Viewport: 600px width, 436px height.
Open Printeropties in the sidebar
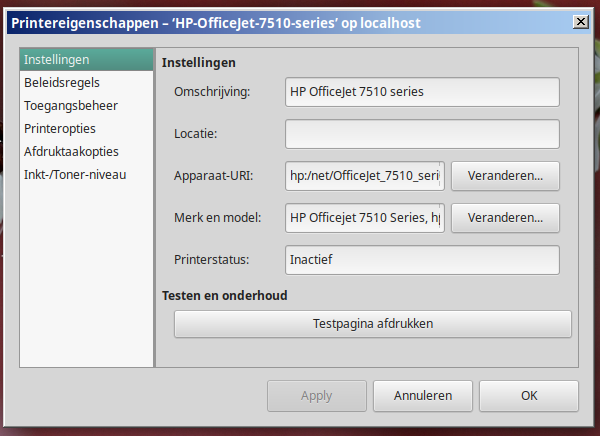coord(86,129)
